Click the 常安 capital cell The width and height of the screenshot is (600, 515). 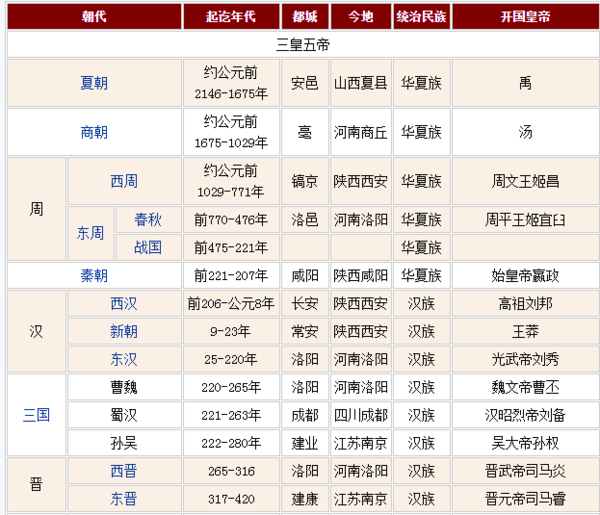305,331
